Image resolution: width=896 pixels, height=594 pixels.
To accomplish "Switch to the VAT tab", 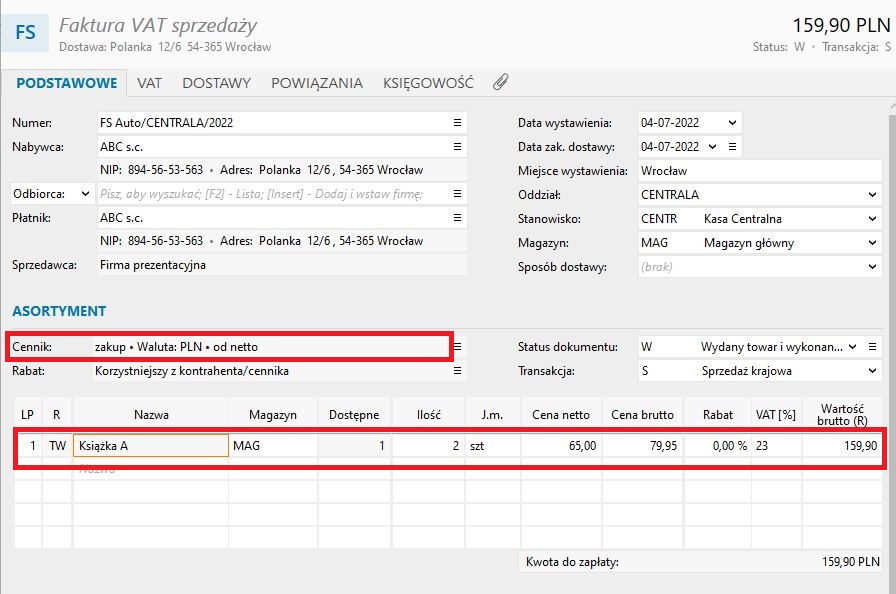I will click(150, 83).
